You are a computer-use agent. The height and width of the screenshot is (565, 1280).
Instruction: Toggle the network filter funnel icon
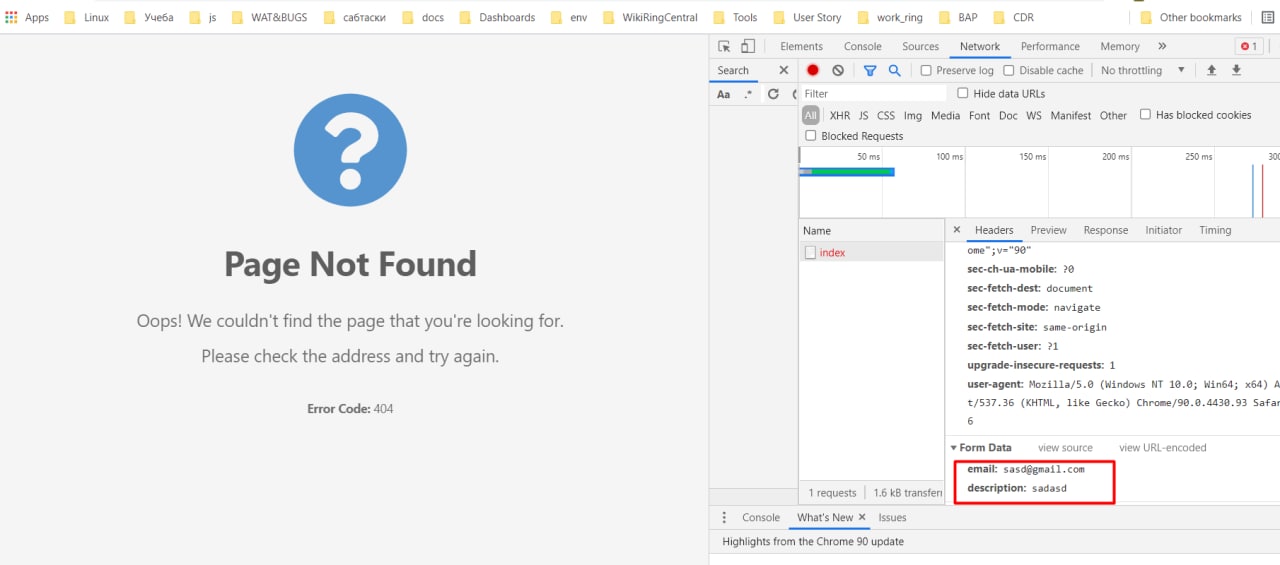pos(870,70)
